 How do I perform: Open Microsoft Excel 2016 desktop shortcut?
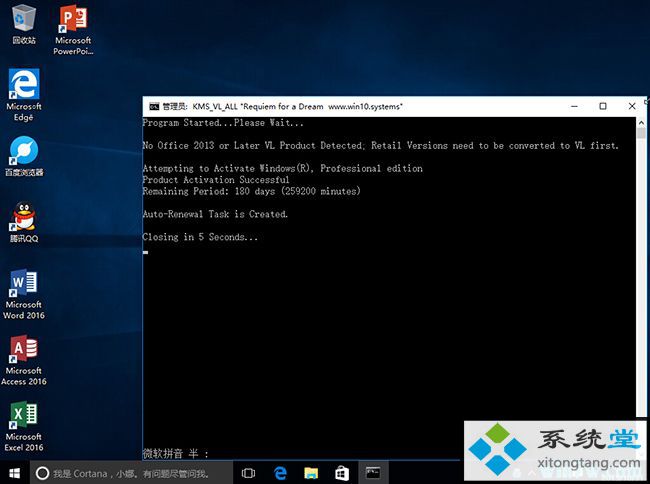point(24,426)
